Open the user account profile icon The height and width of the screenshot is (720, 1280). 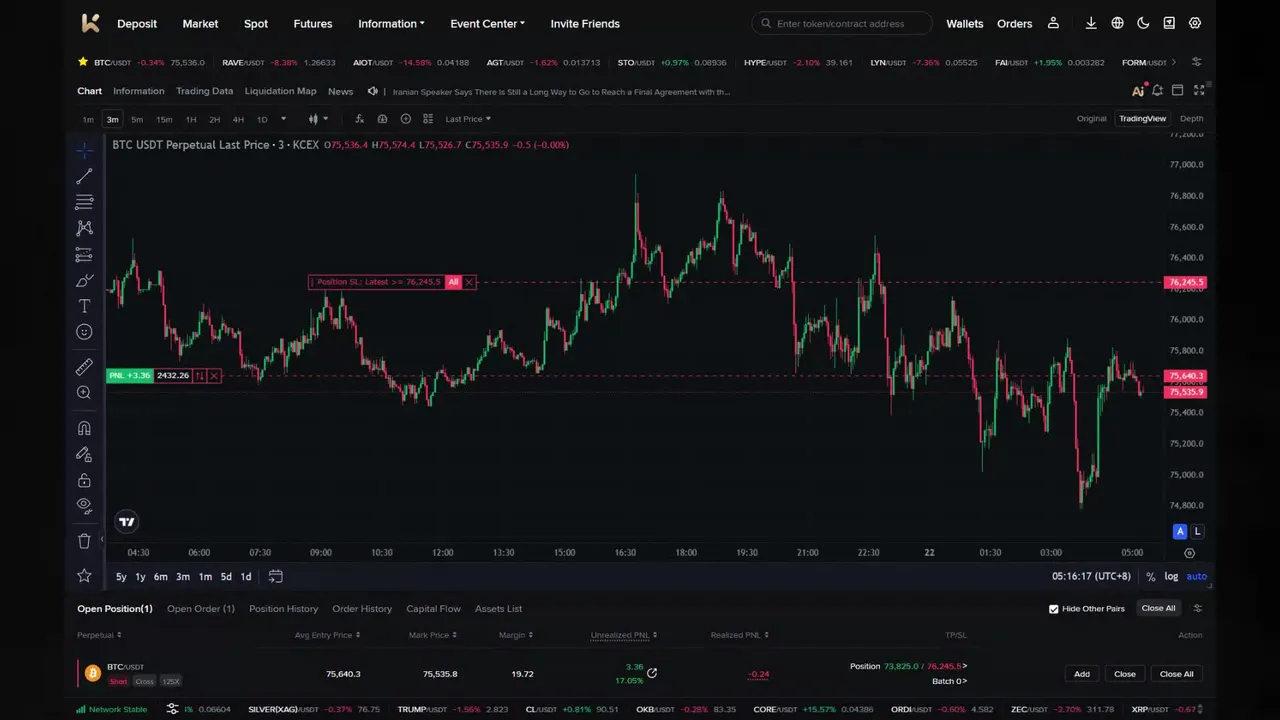pos(1053,23)
